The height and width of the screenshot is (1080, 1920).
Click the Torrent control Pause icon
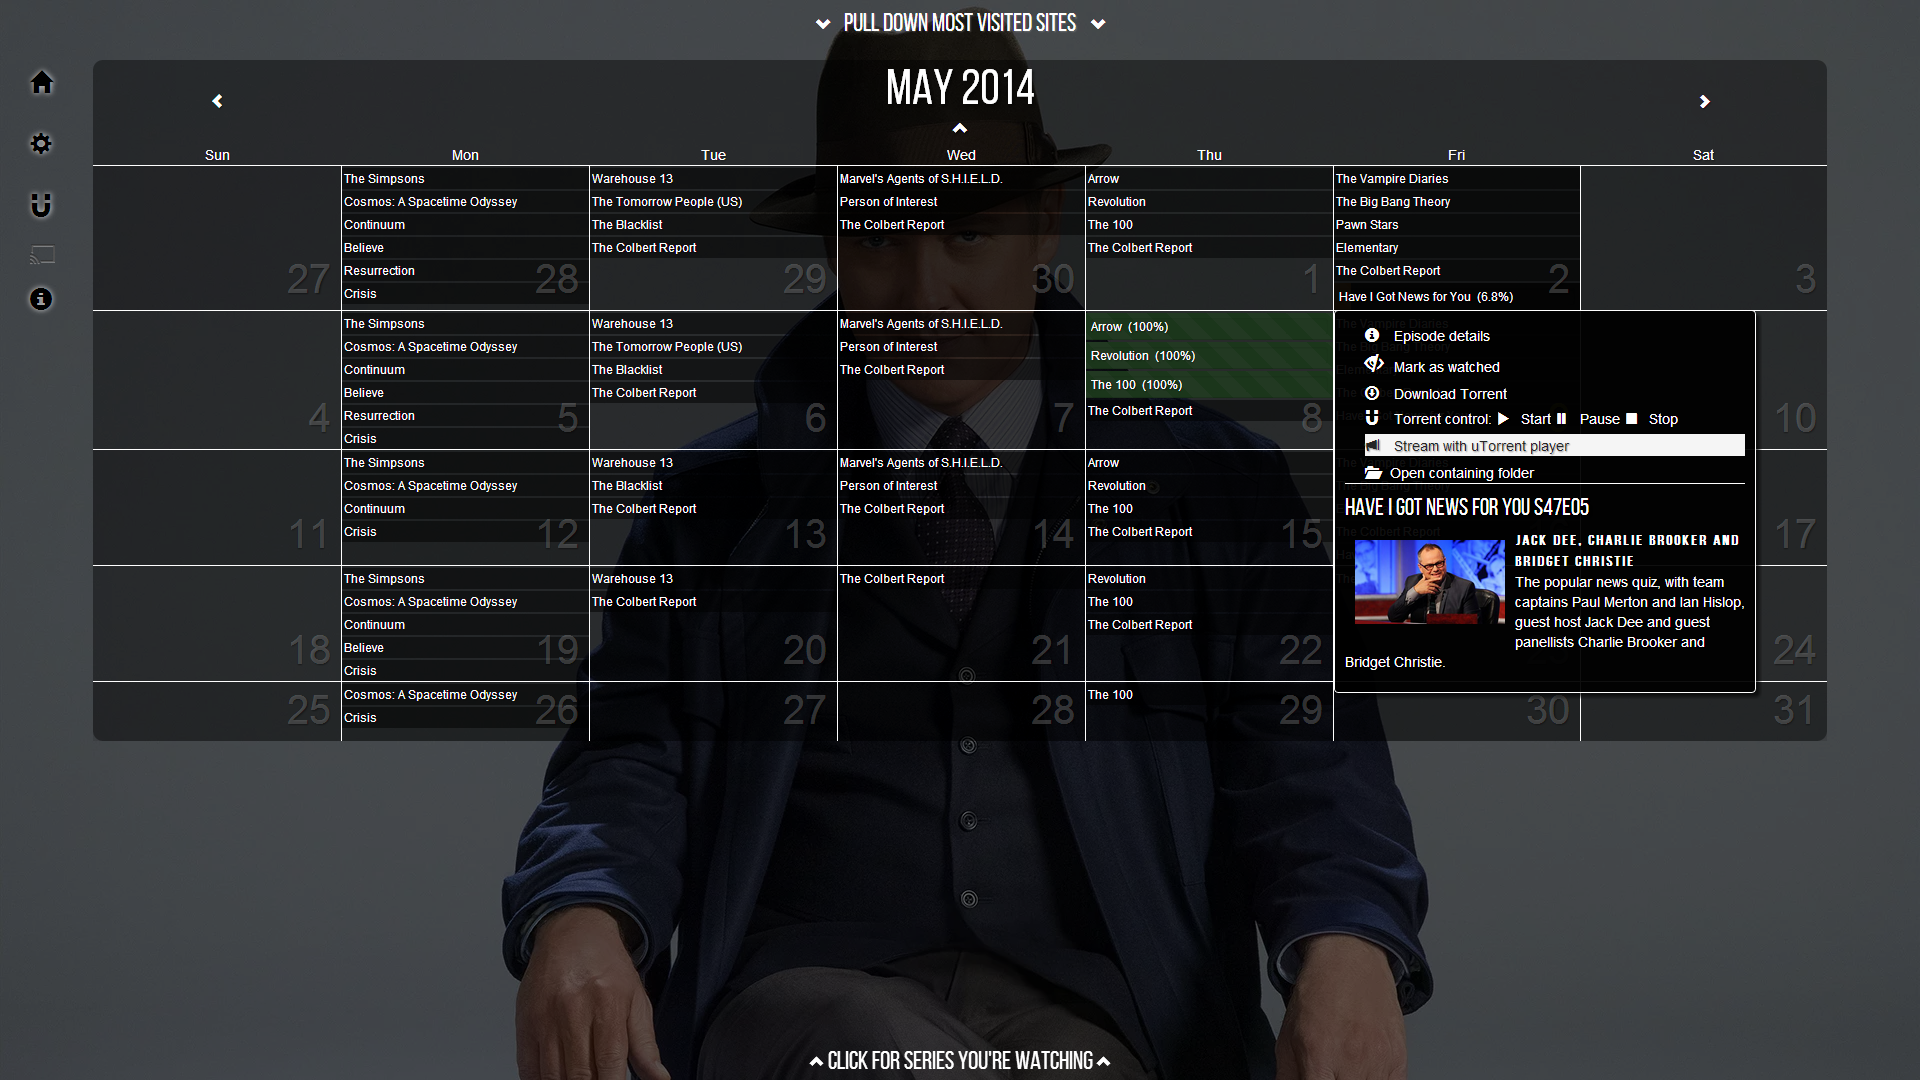pos(1561,419)
